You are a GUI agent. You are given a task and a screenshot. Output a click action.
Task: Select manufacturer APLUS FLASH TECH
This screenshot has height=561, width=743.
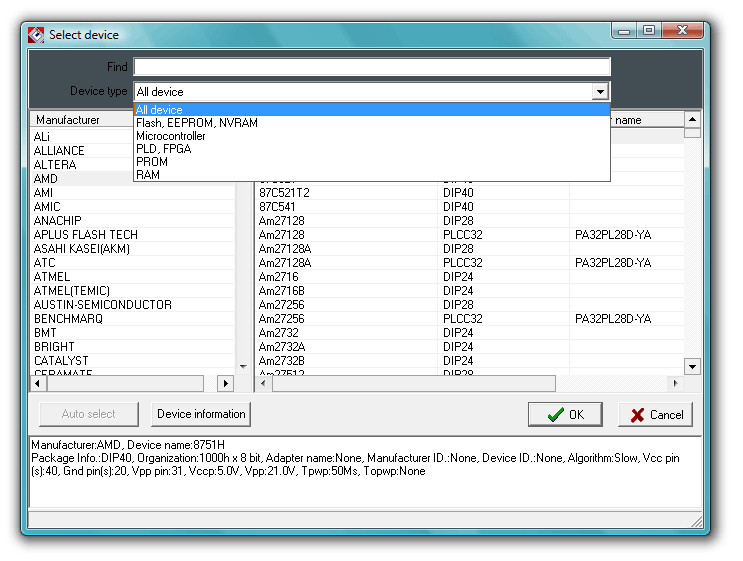coord(133,235)
